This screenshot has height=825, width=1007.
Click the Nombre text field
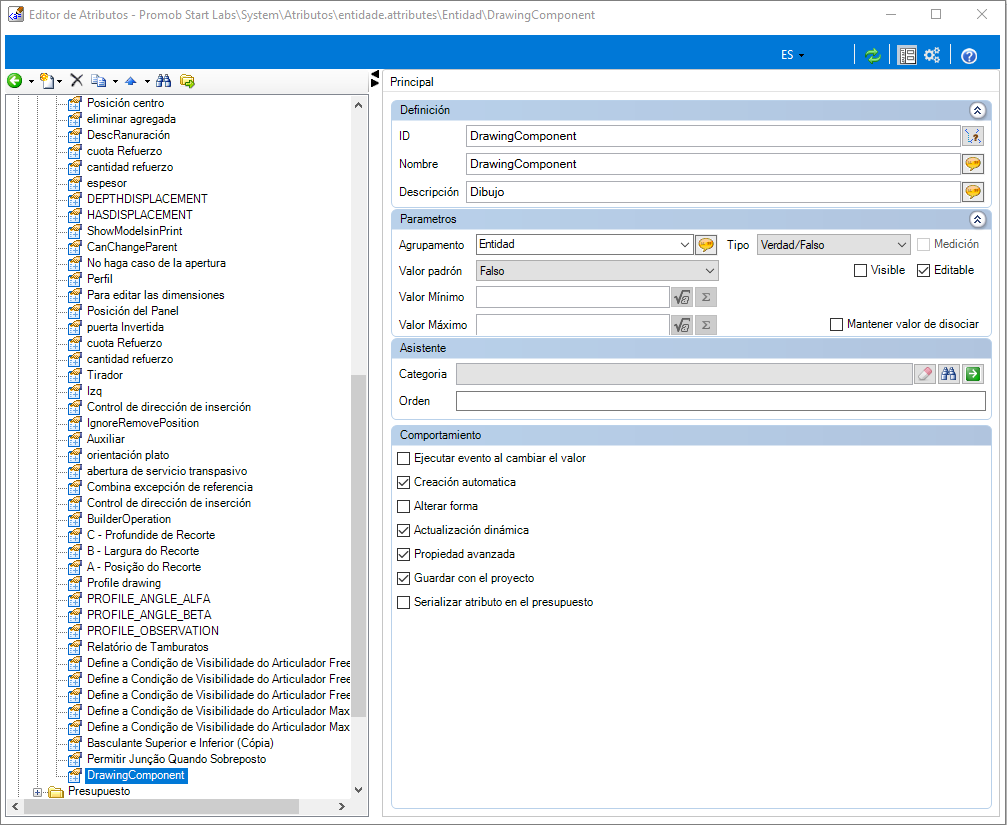713,164
